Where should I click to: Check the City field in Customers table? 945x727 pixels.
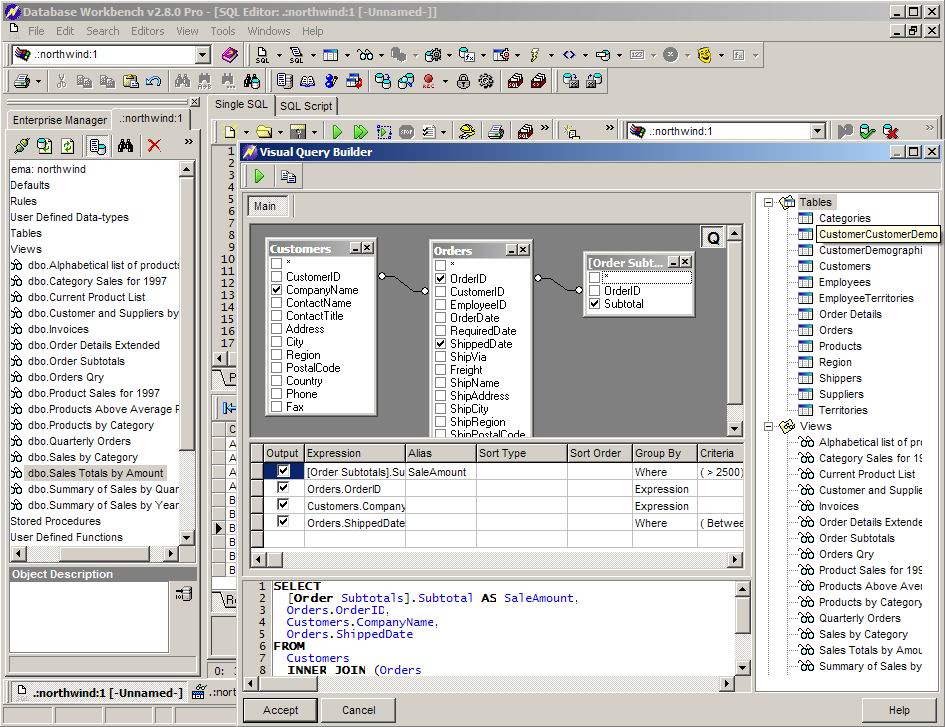[x=277, y=342]
